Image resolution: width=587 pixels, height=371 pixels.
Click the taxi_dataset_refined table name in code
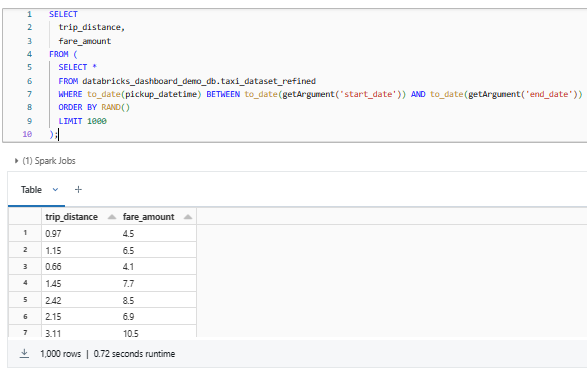click(x=268, y=81)
